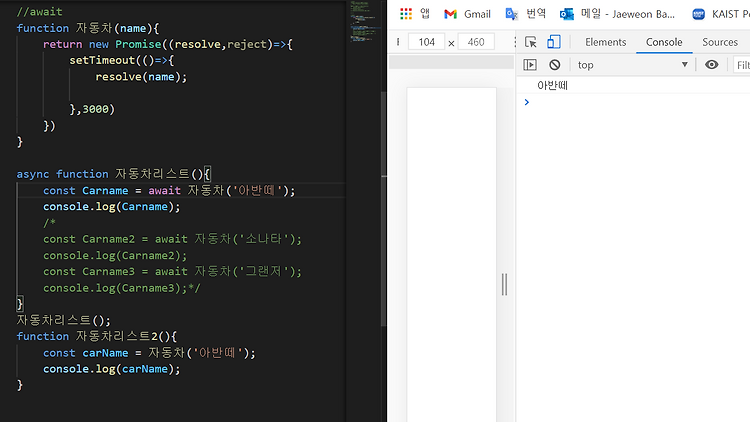Clear the console with the ban icon
This screenshot has width=750, height=422.
click(x=555, y=65)
